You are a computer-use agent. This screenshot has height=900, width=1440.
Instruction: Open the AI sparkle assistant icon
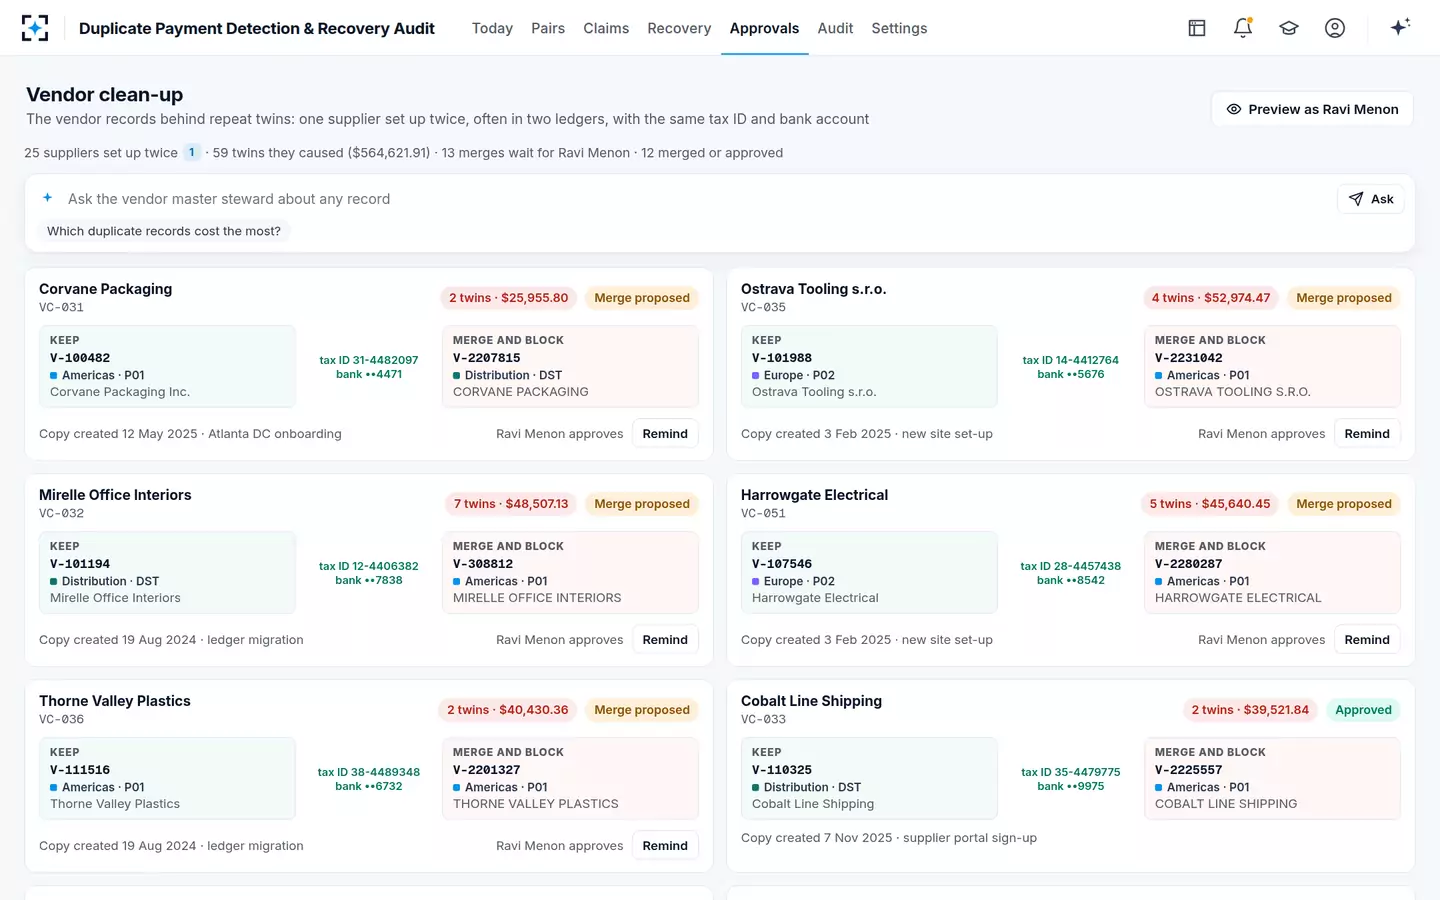pyautogui.click(x=1400, y=27)
